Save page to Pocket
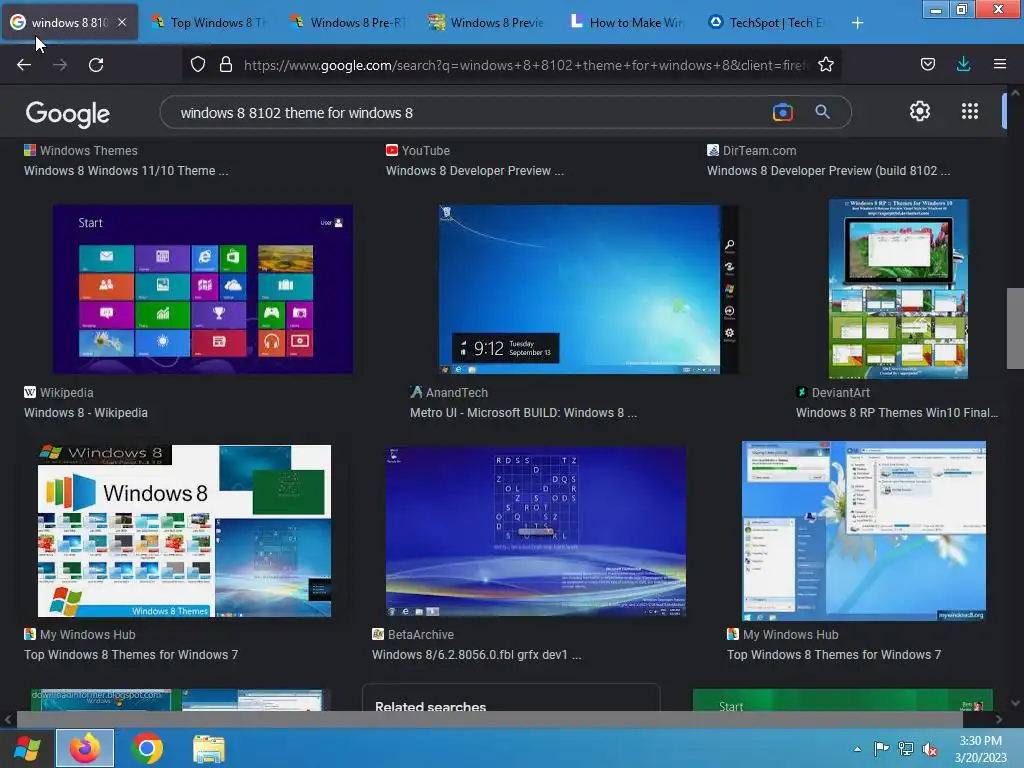 927,64
